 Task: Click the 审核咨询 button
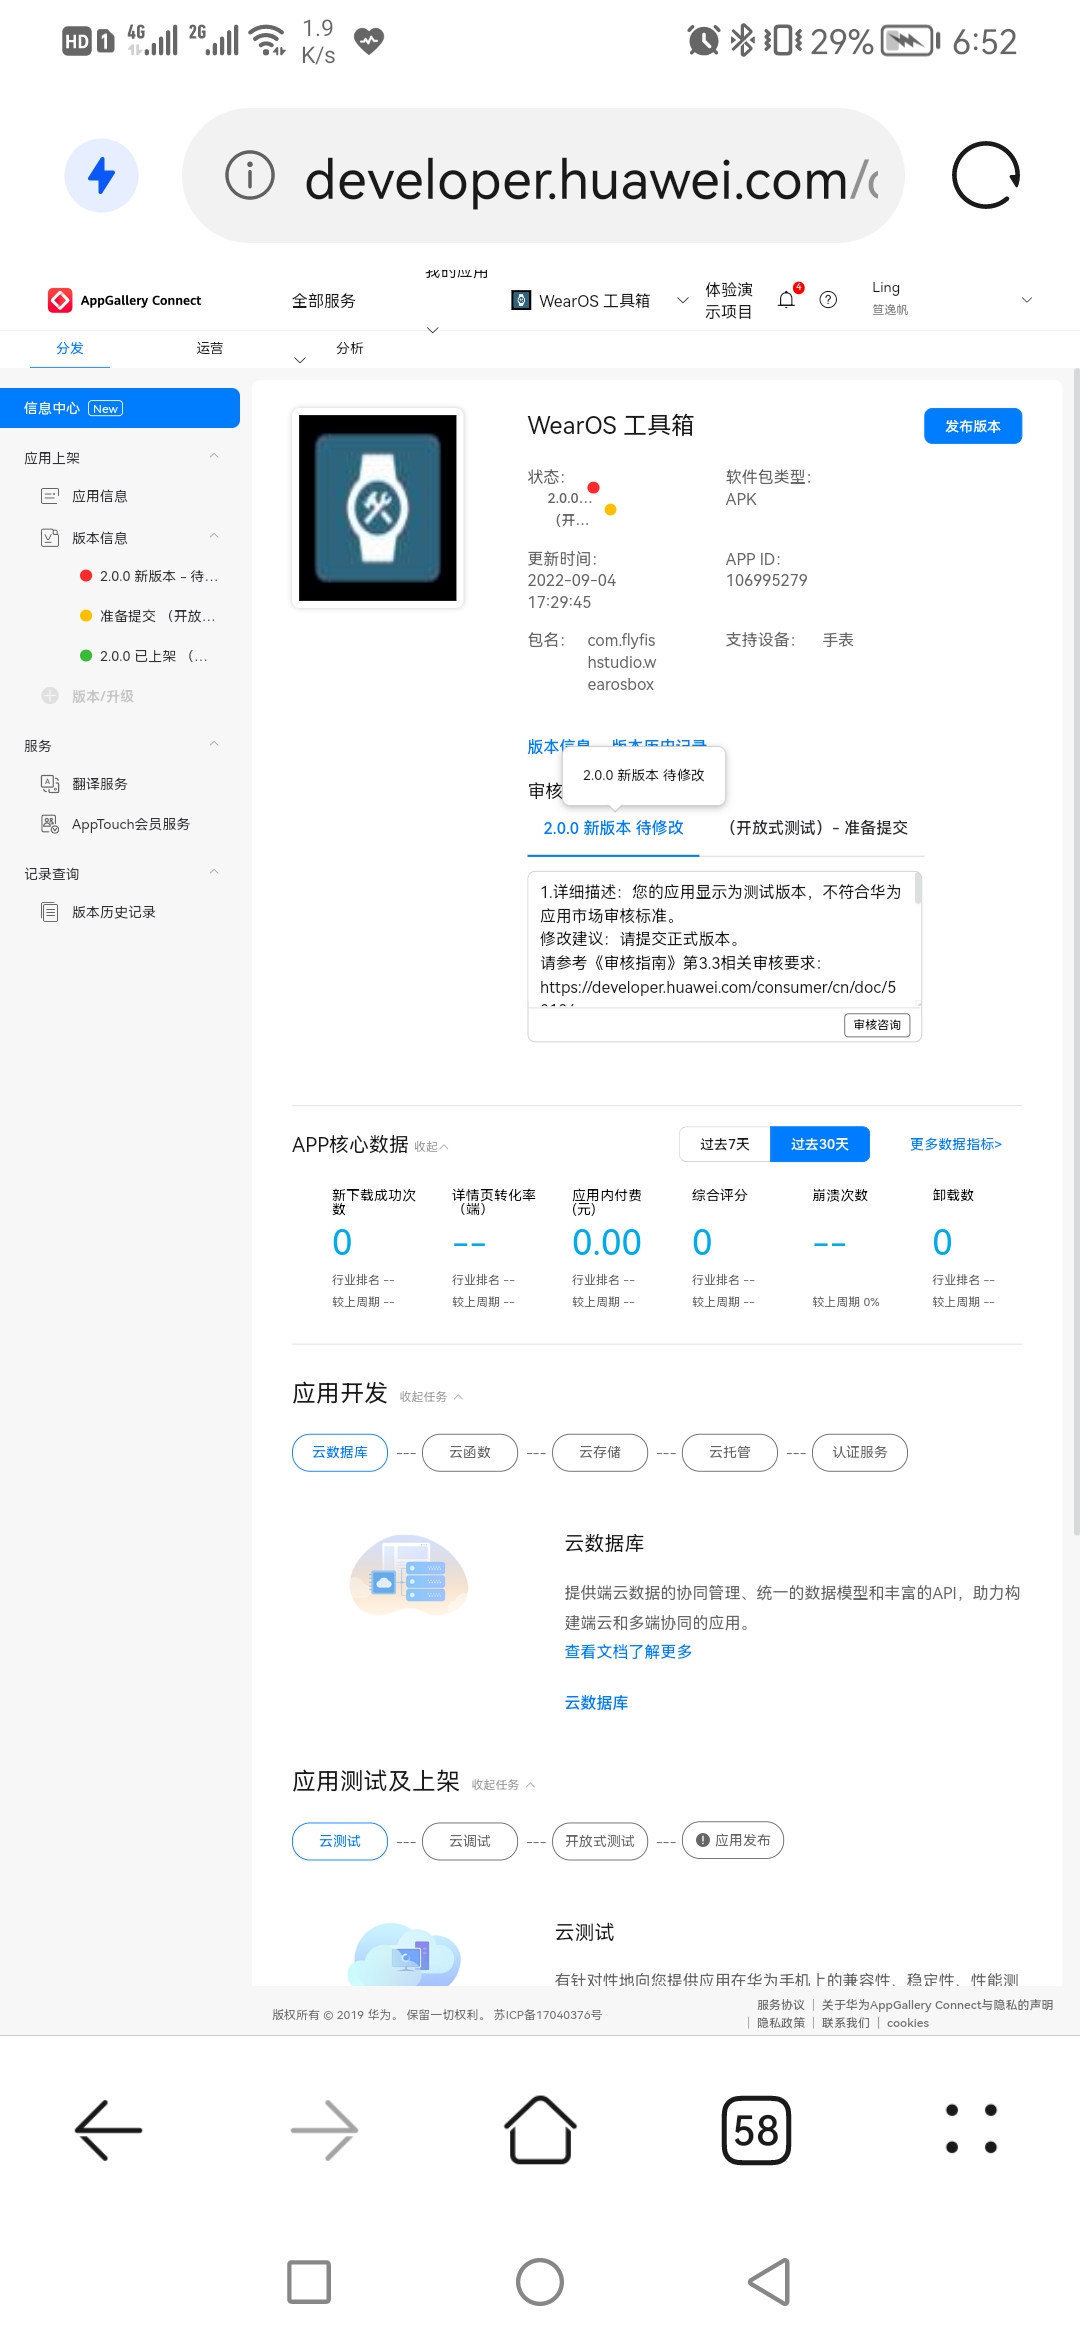pos(877,1025)
